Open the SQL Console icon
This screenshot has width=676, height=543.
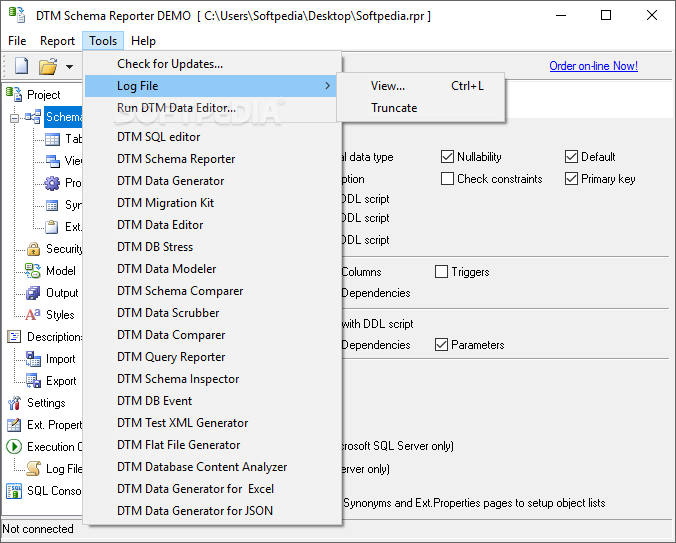(x=14, y=491)
